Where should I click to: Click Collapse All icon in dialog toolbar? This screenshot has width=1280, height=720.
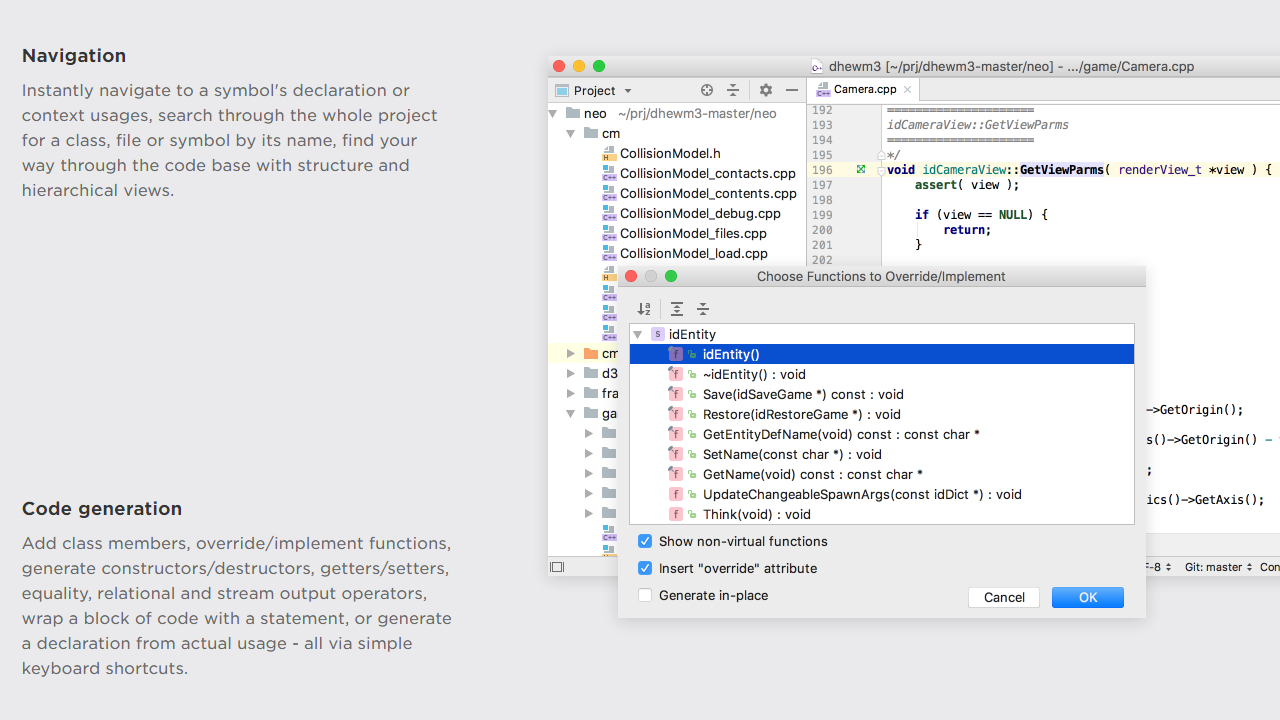coord(703,309)
